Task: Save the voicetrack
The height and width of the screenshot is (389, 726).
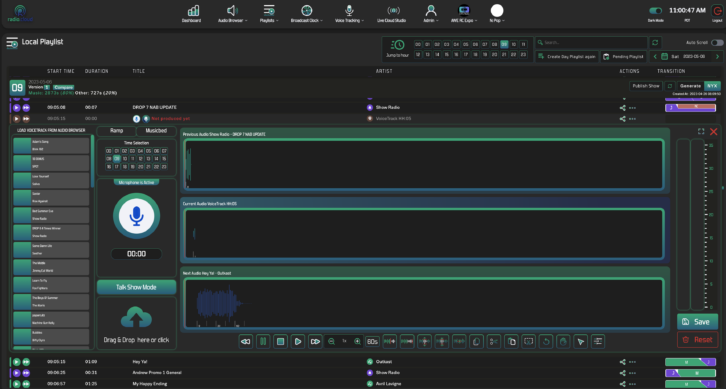Action: pyautogui.click(x=697, y=322)
